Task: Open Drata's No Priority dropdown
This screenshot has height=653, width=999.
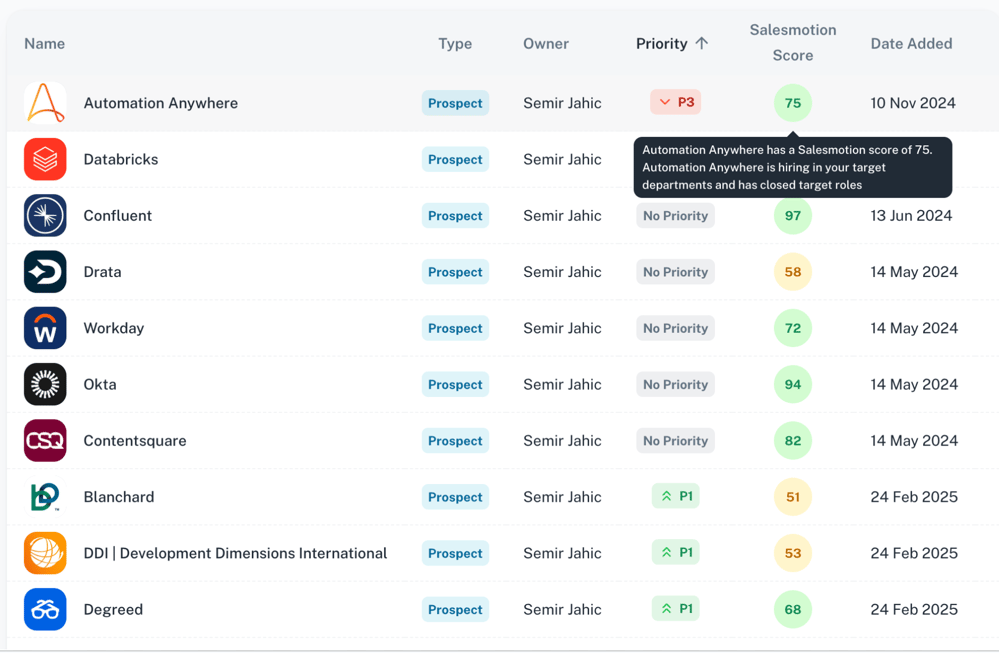Action: (675, 272)
